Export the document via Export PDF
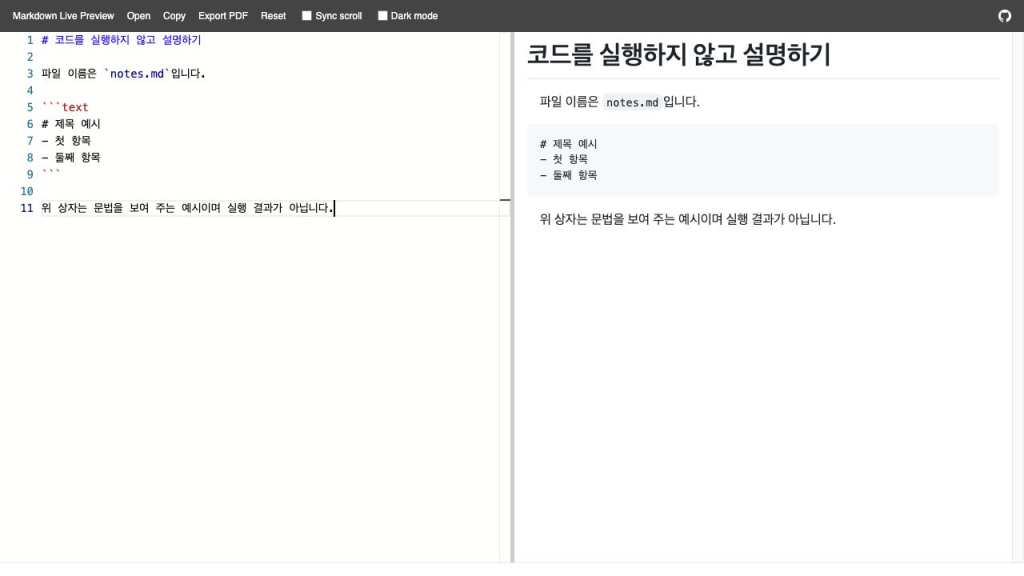 [x=223, y=16]
